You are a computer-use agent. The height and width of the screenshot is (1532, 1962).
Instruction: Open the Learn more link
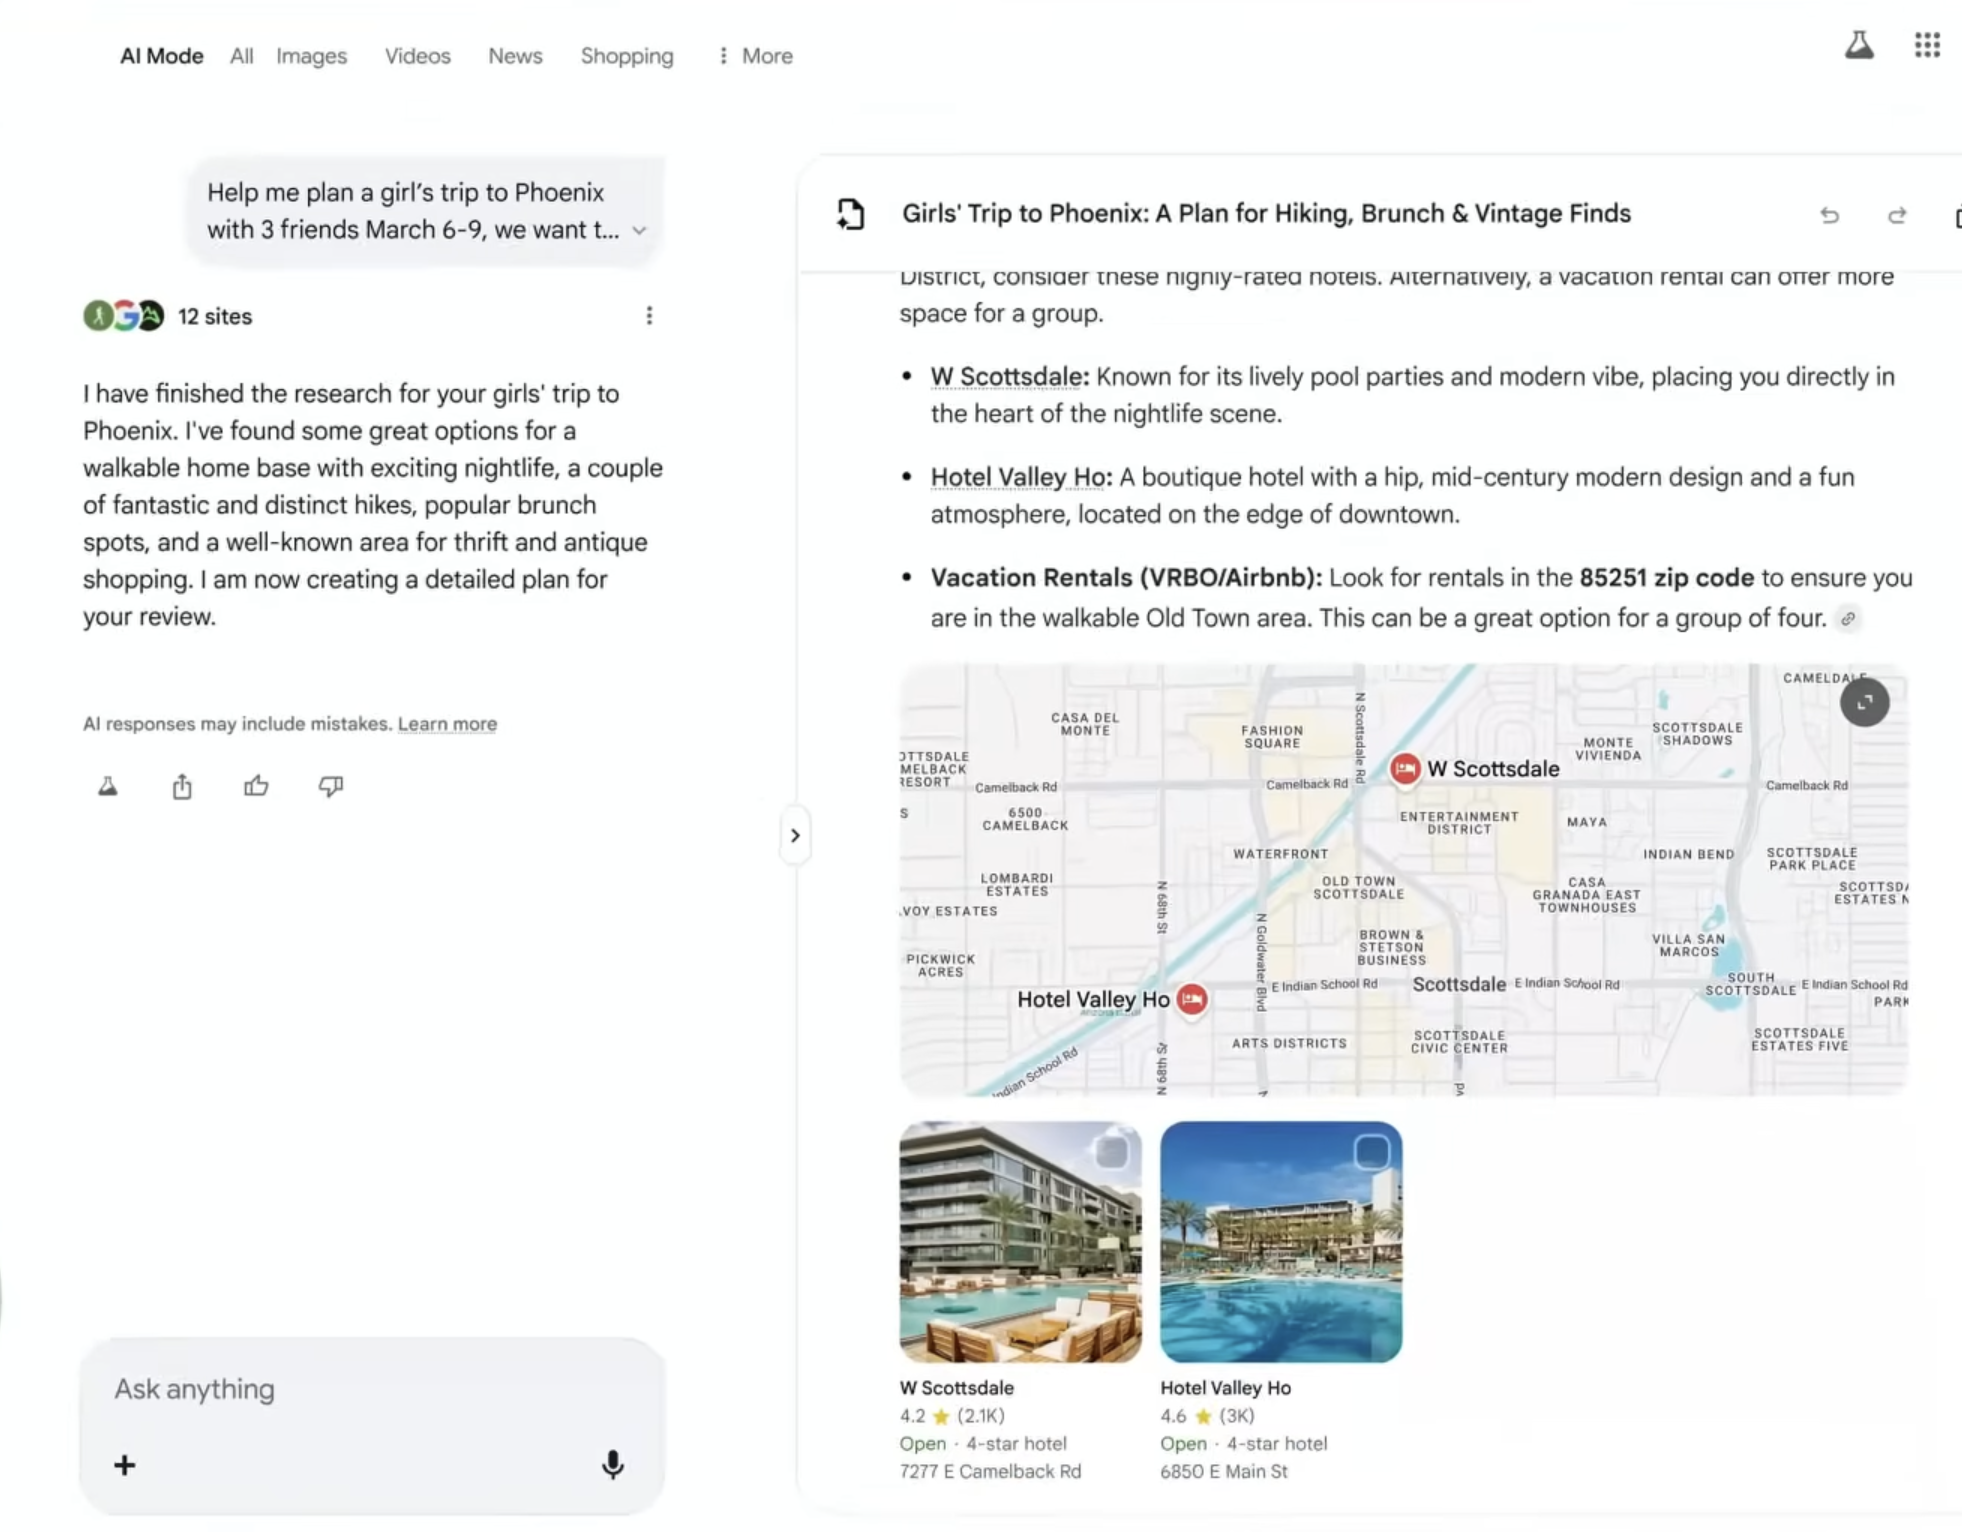(x=447, y=723)
